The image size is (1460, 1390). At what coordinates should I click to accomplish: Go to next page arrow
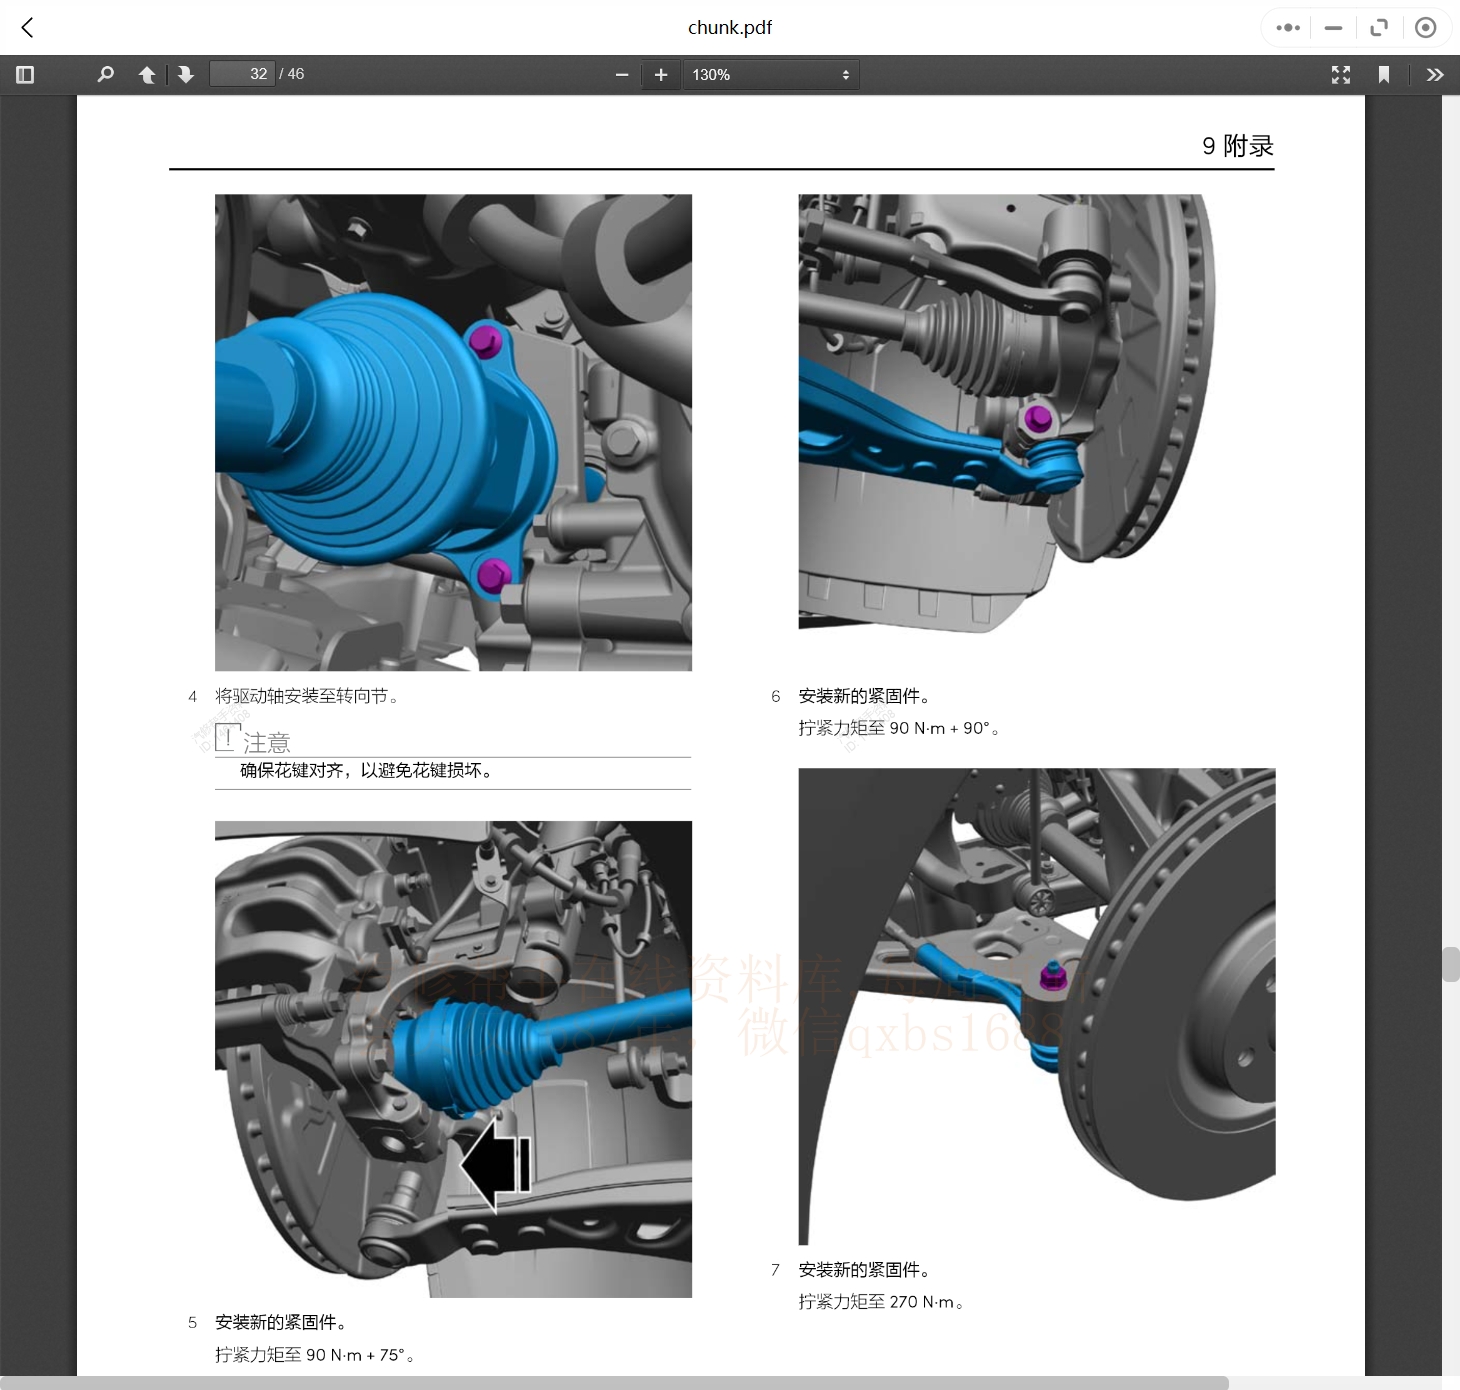click(186, 75)
